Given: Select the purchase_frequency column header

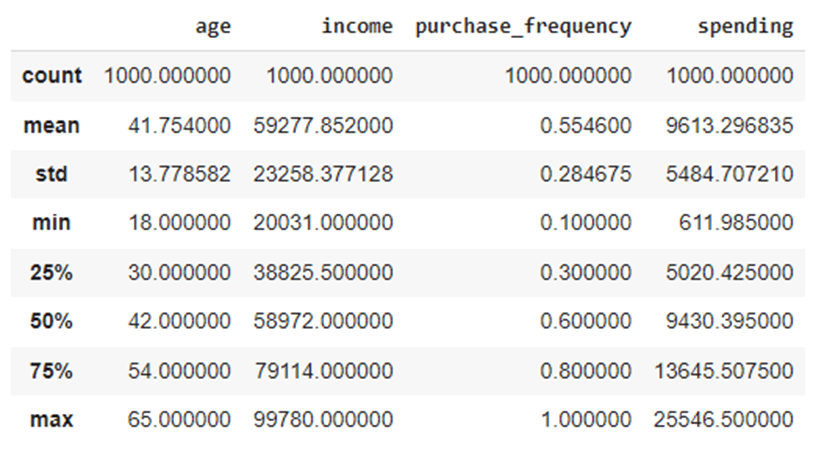Looking at the screenshot, I should tap(523, 27).
